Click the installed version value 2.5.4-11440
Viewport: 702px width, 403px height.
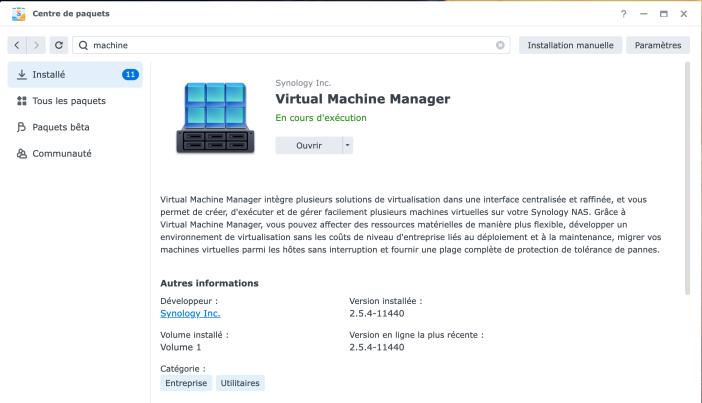pyautogui.click(x=377, y=313)
